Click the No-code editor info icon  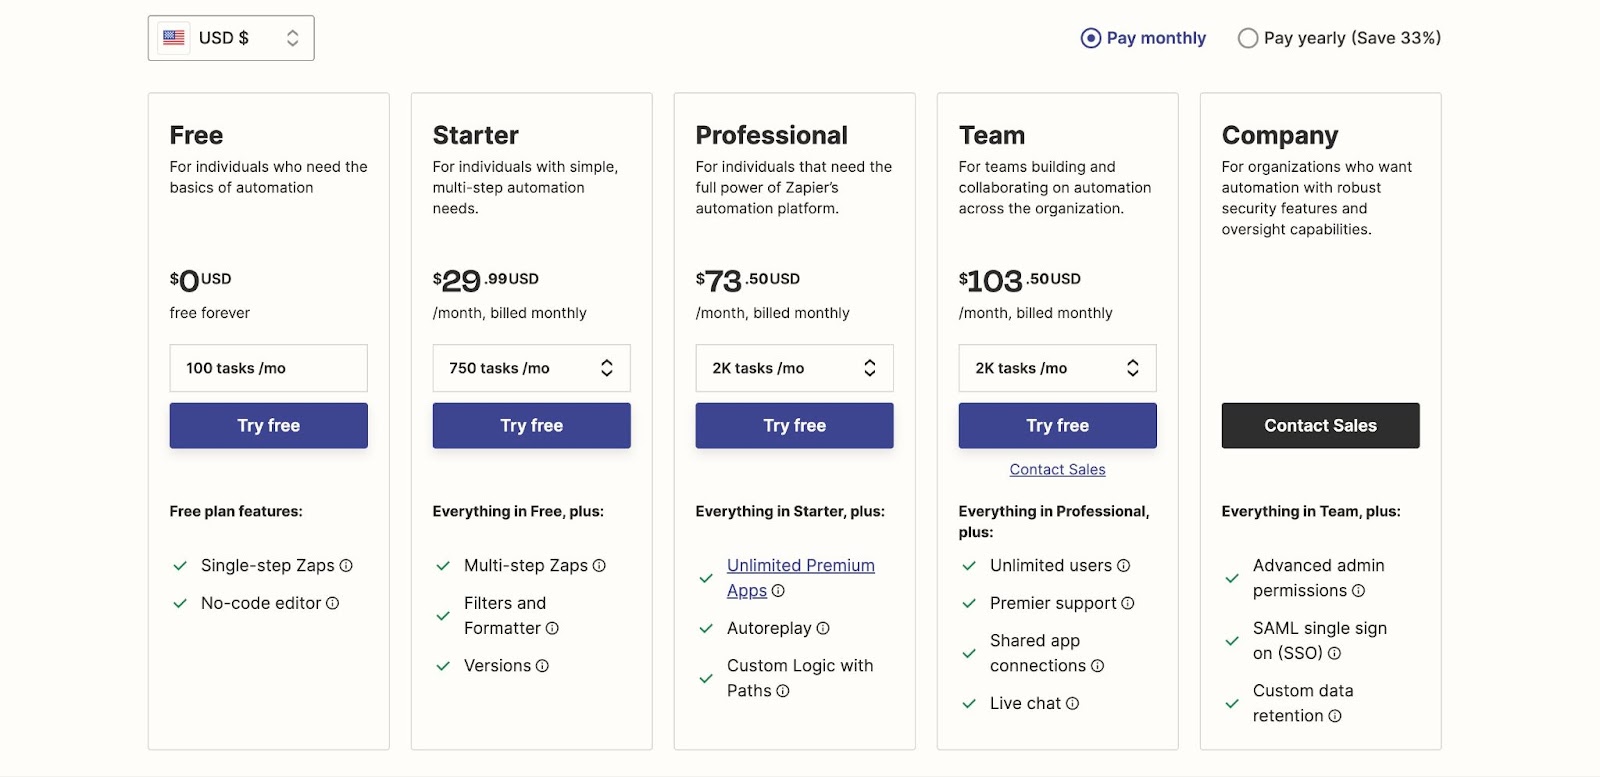coord(334,603)
